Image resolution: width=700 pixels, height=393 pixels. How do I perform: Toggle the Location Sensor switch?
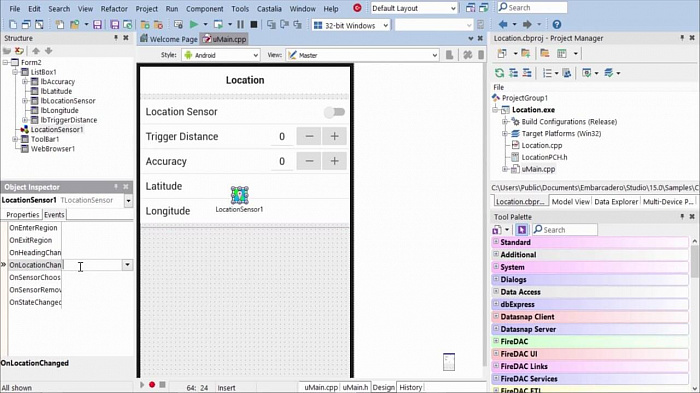click(x=334, y=112)
